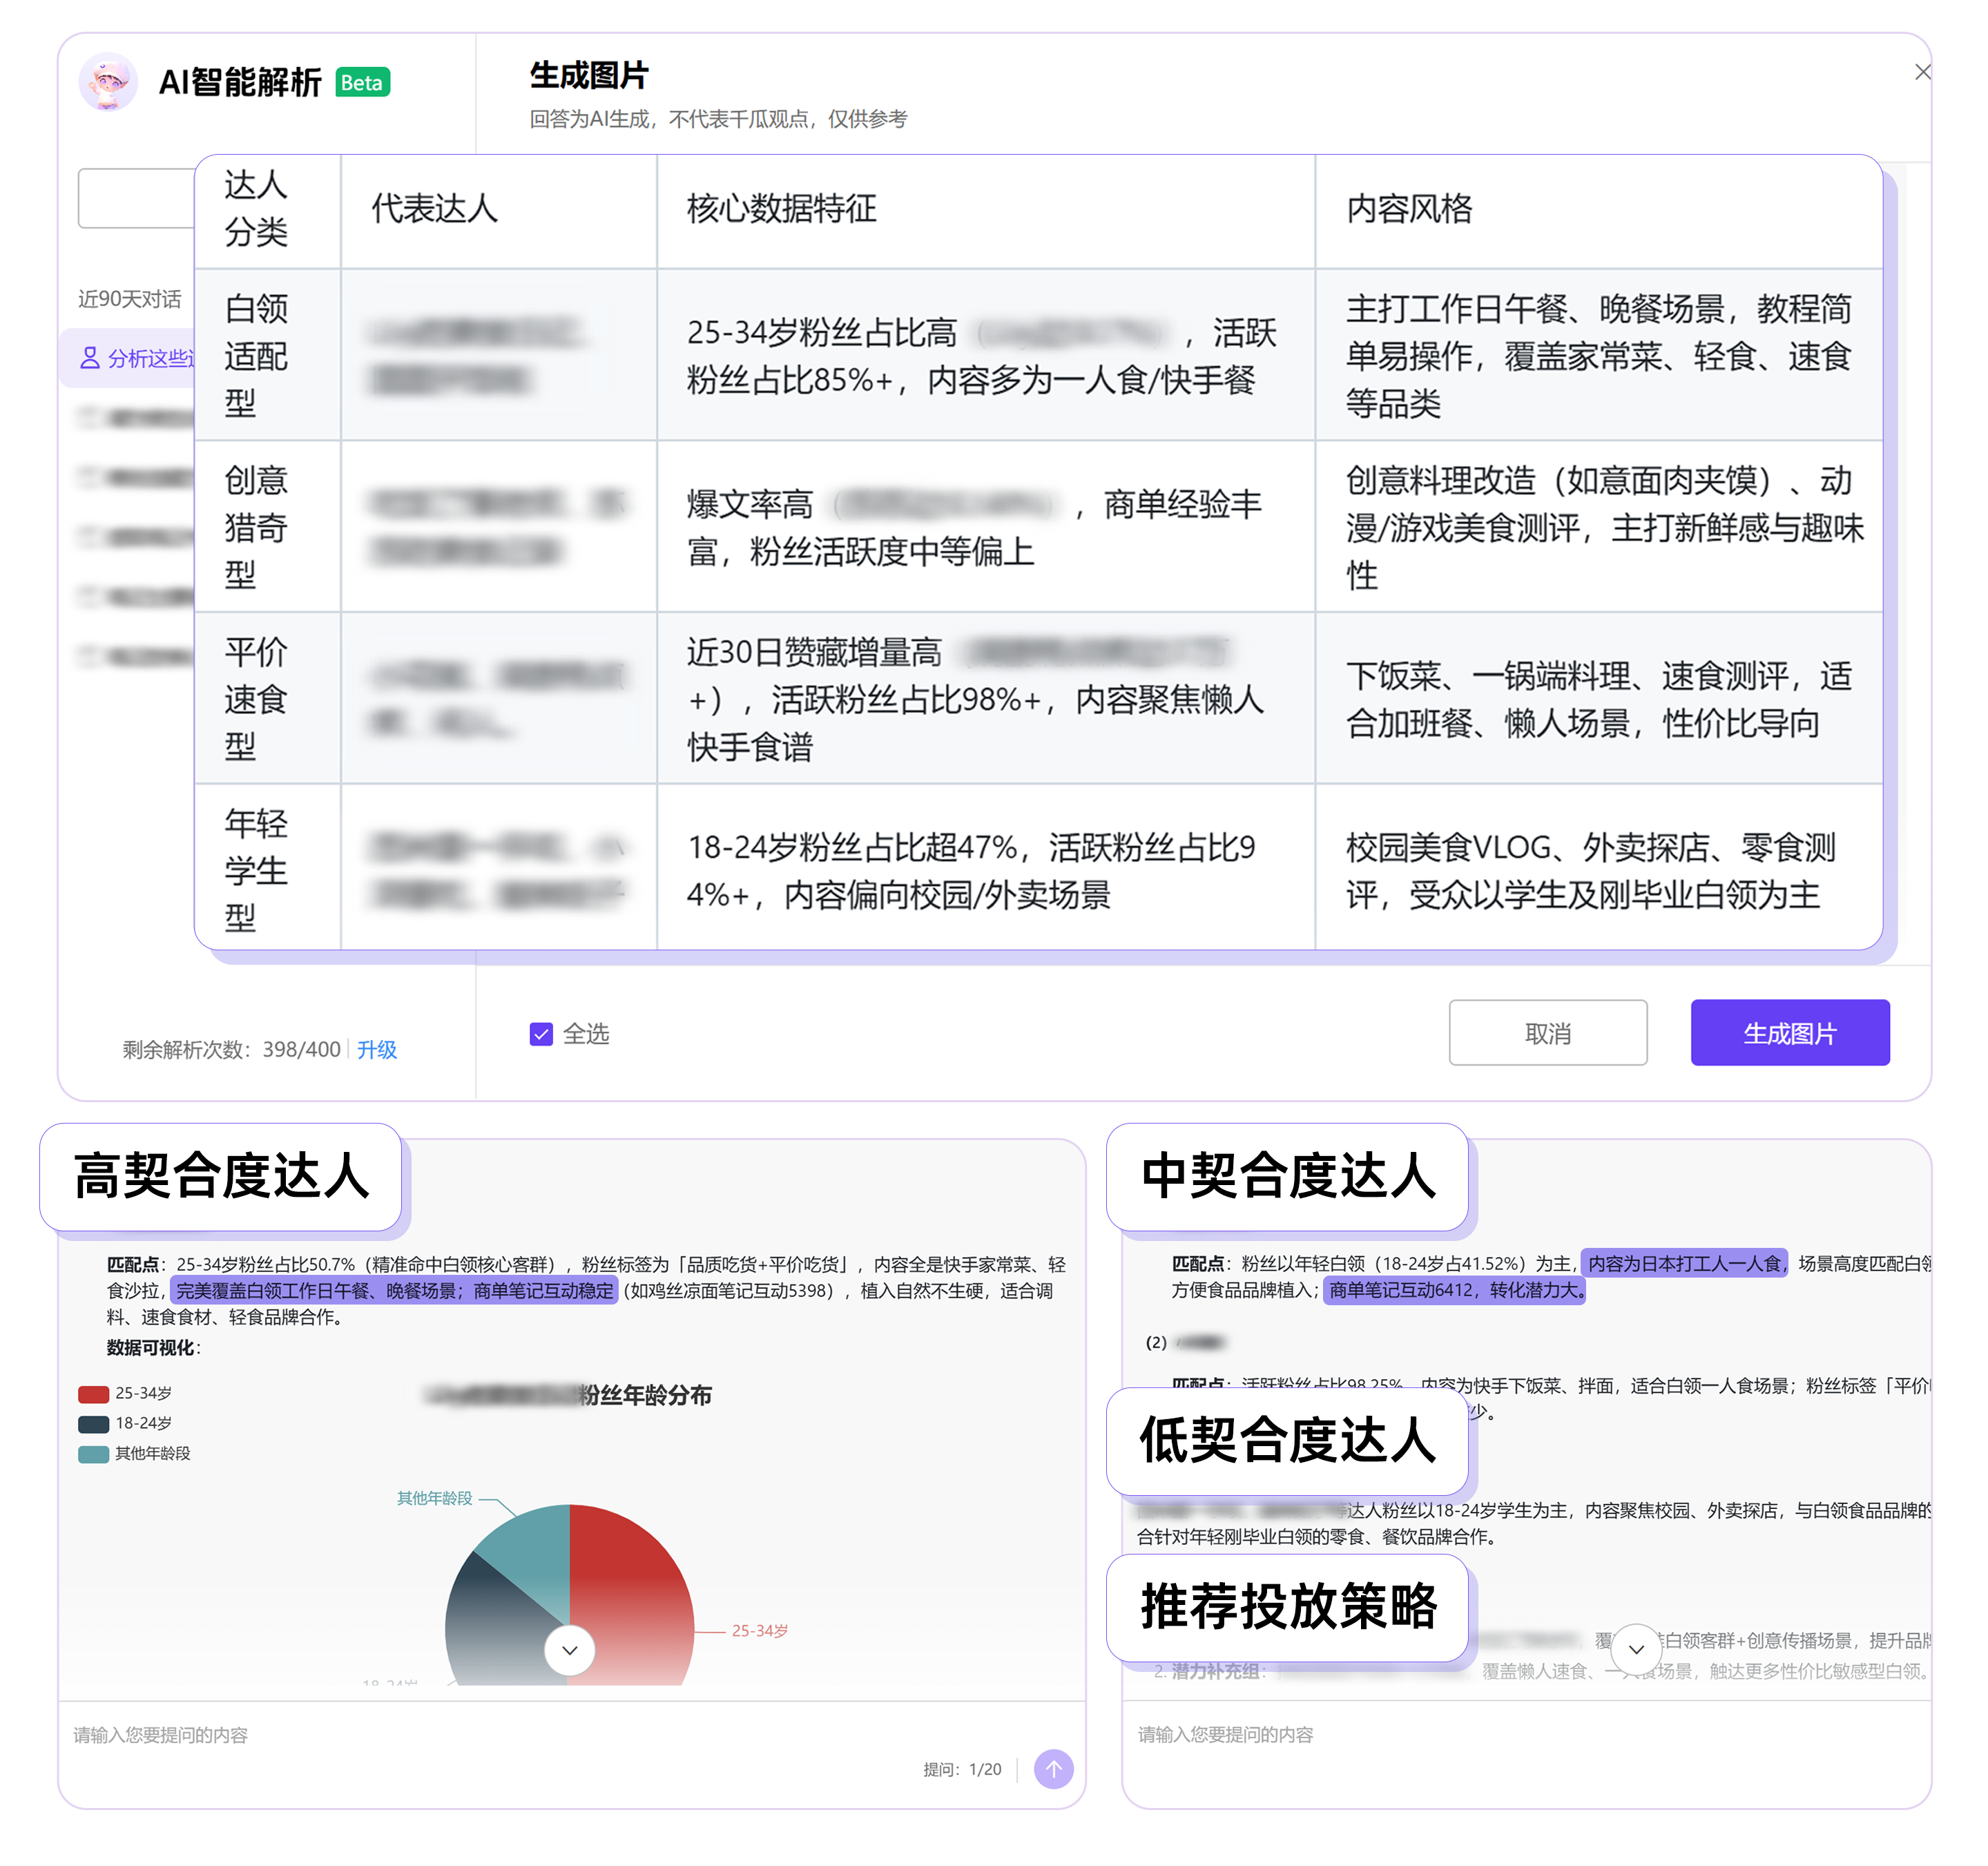Click scroll-down chevron in the right chat panel

1636,1650
